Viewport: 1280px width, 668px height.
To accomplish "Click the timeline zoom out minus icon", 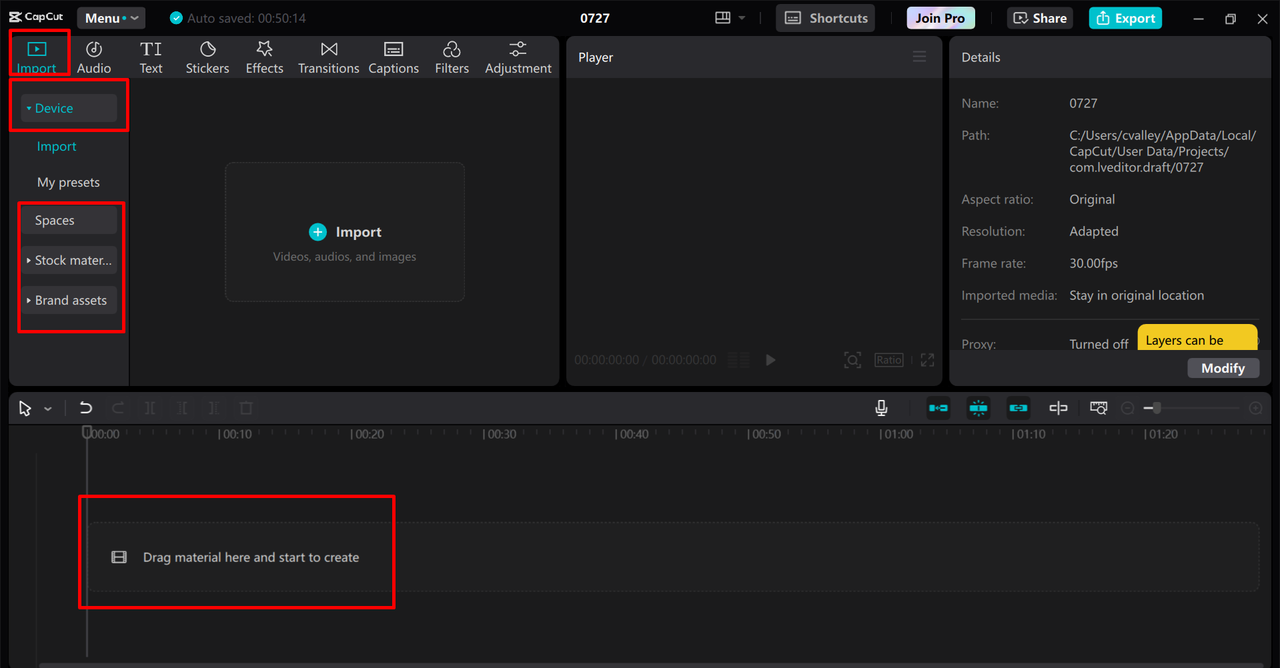I will pos(1128,408).
